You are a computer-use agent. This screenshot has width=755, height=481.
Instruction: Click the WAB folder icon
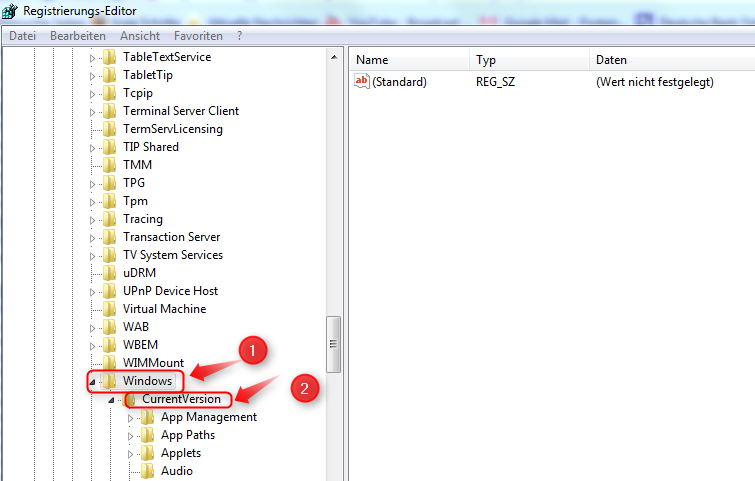tap(109, 327)
